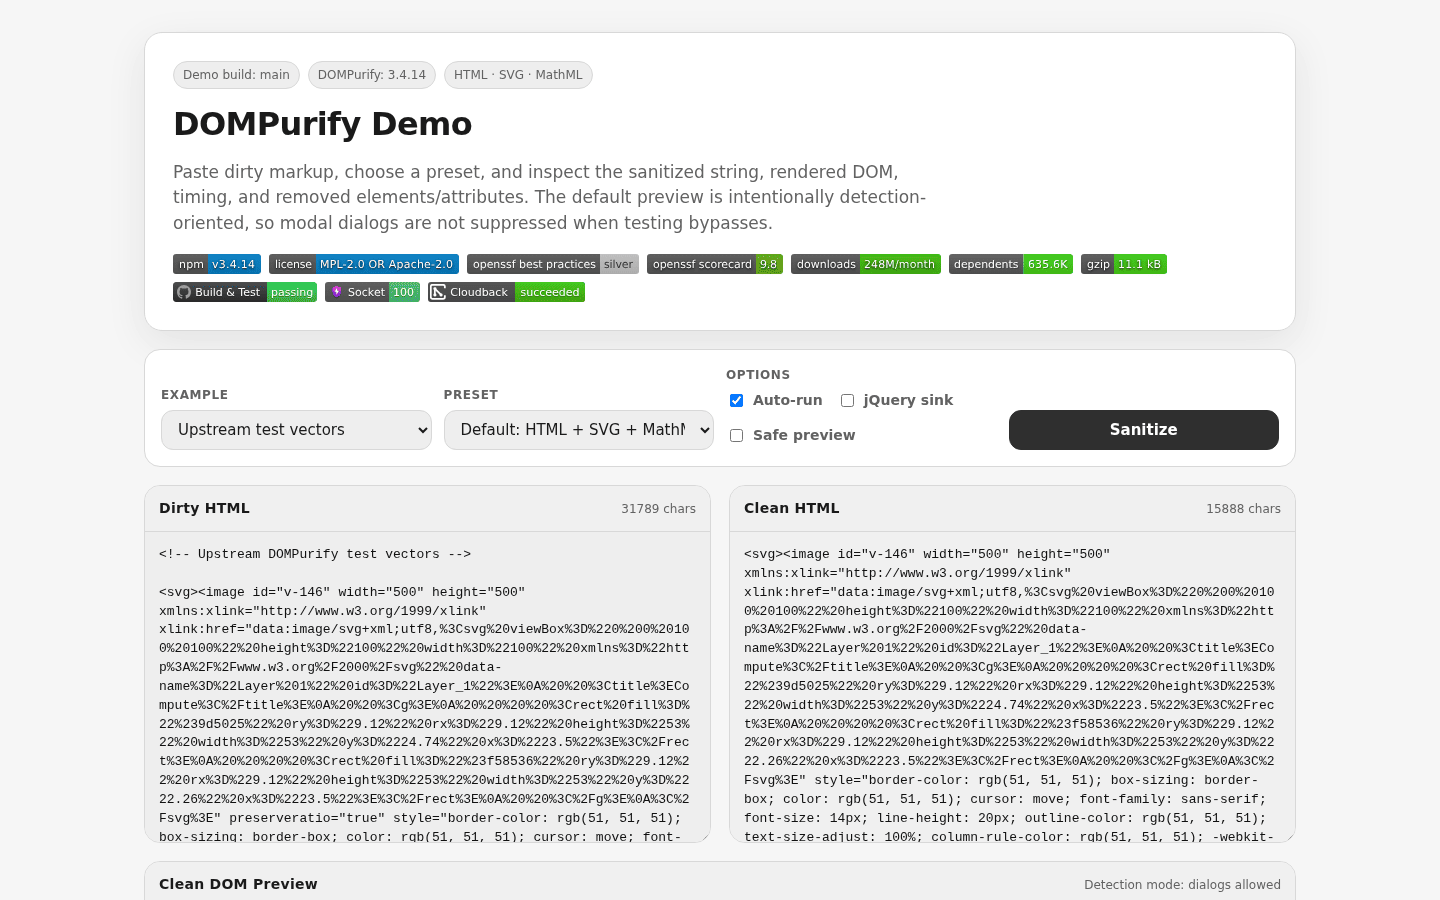The height and width of the screenshot is (900, 1440).
Task: Click inside the Clean HTML output area
Action: point(1012,687)
